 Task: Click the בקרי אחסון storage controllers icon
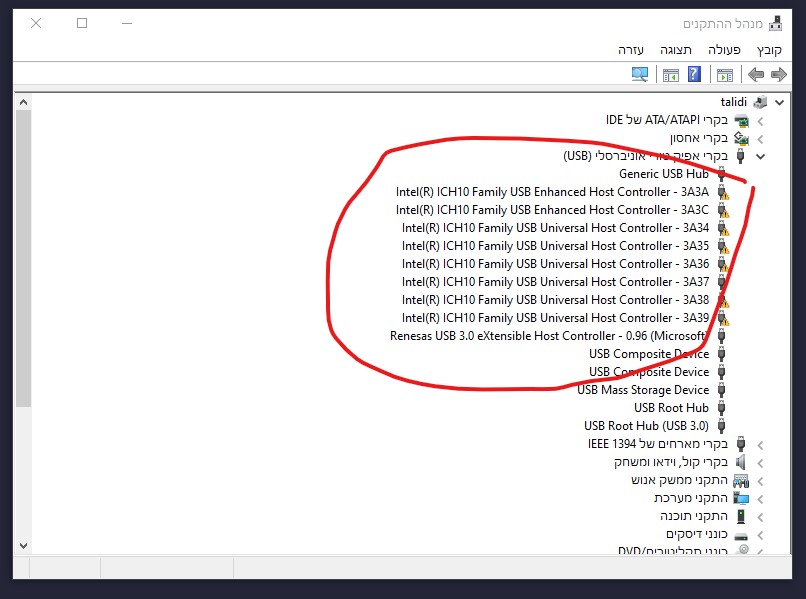[x=741, y=138]
